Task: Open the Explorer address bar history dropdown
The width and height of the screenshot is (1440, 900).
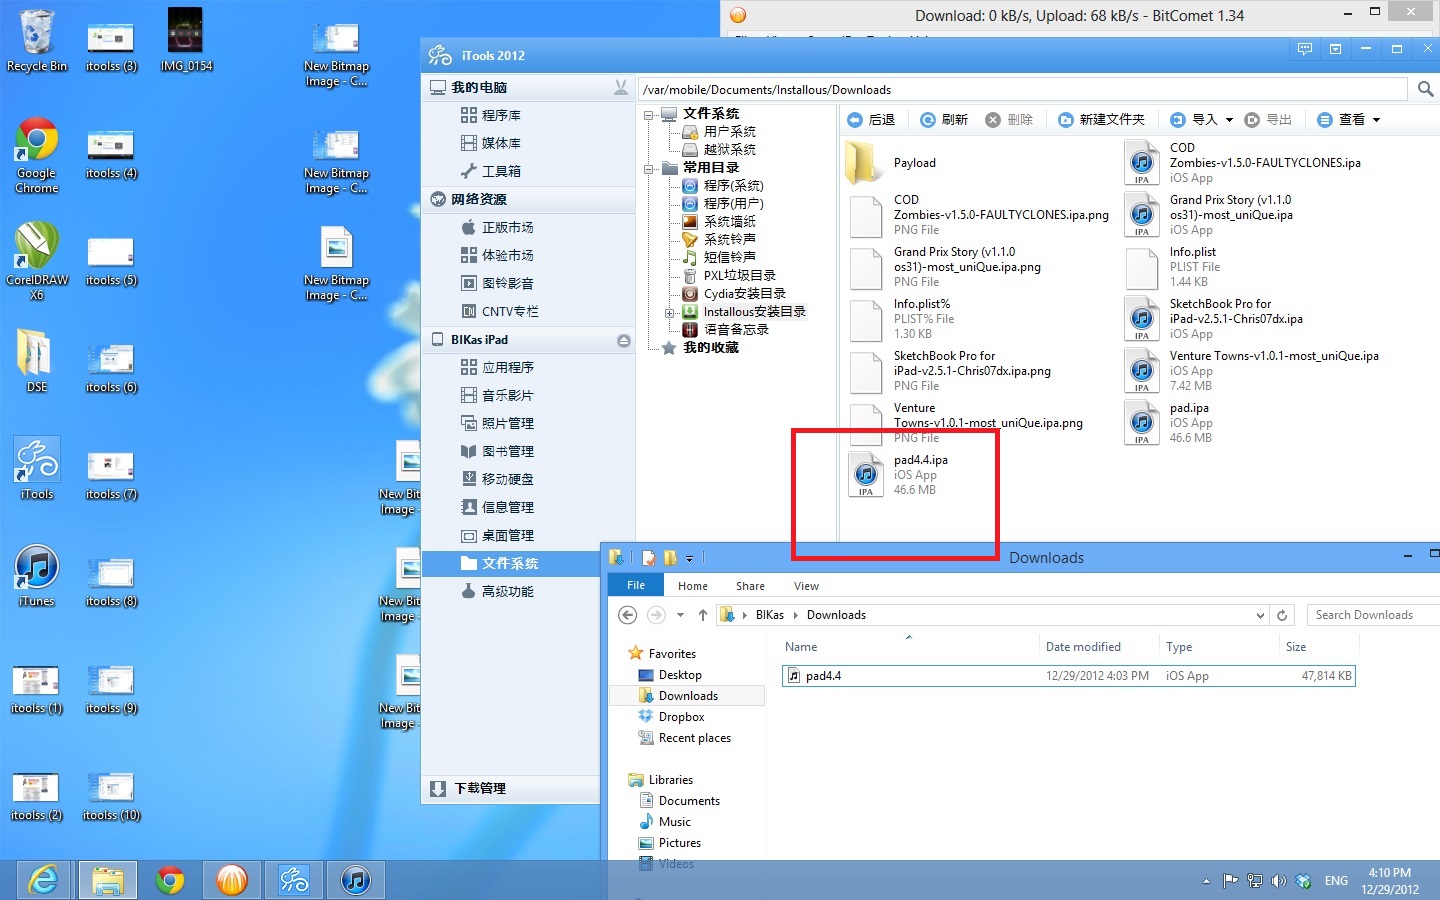Action: click(x=1260, y=615)
